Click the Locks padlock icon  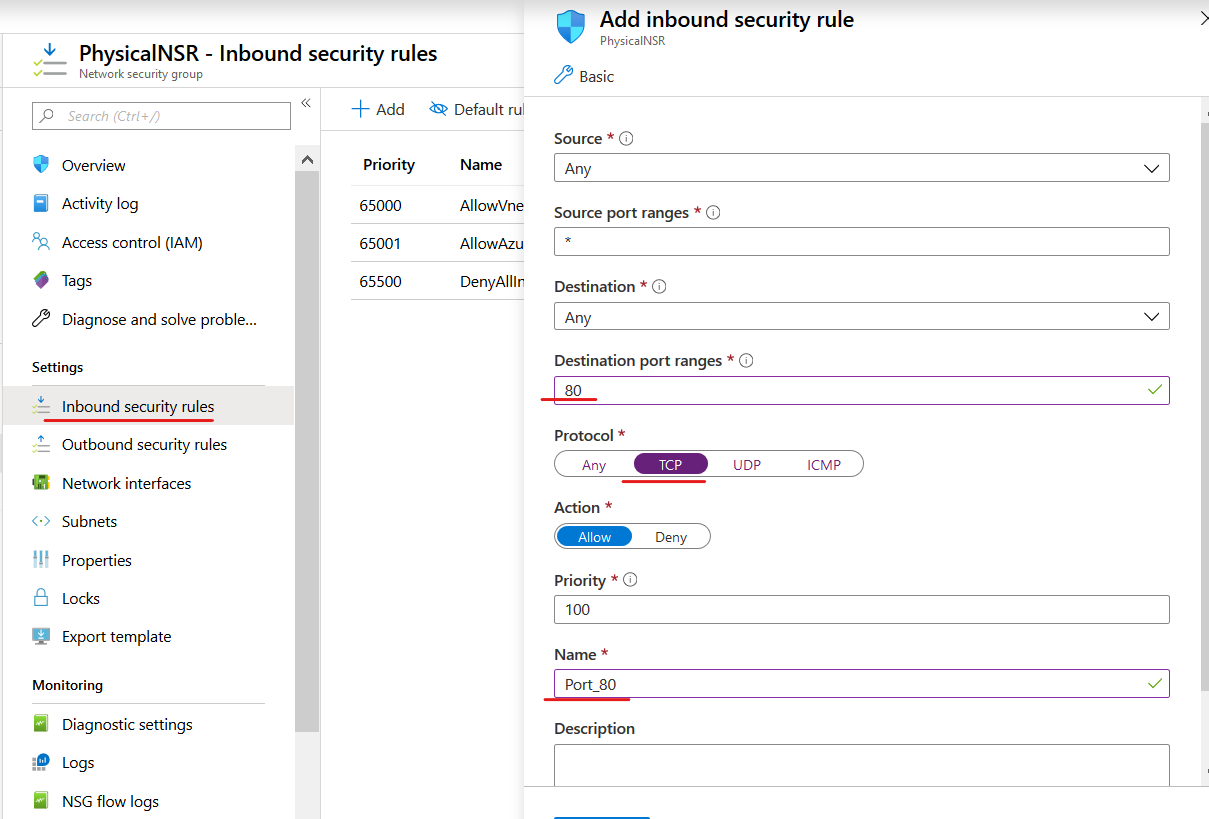coord(41,598)
